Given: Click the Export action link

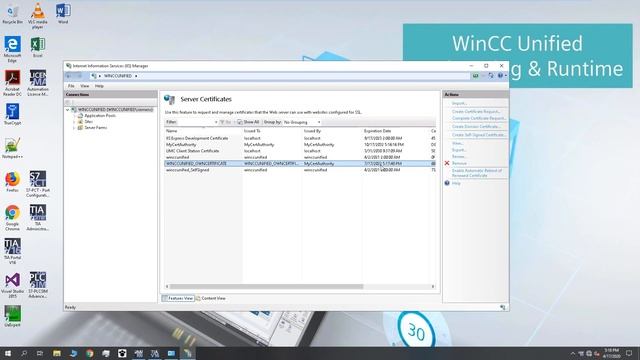Looking at the screenshot, I should (459, 150).
